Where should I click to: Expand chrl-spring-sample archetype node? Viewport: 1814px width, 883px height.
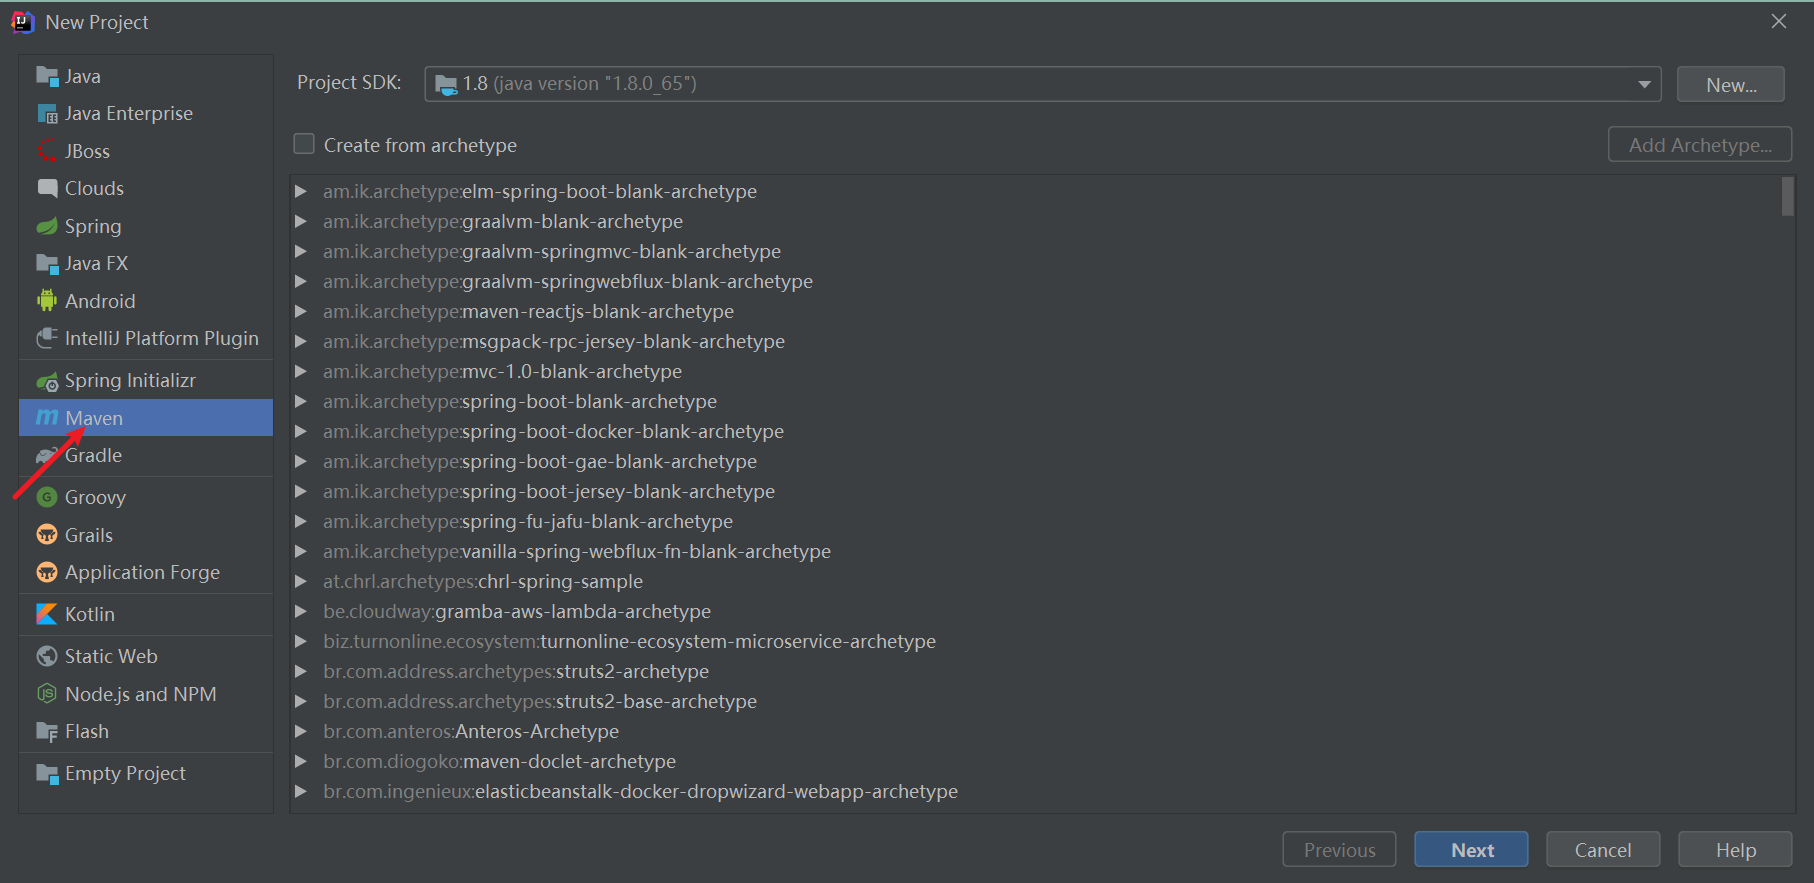(300, 581)
